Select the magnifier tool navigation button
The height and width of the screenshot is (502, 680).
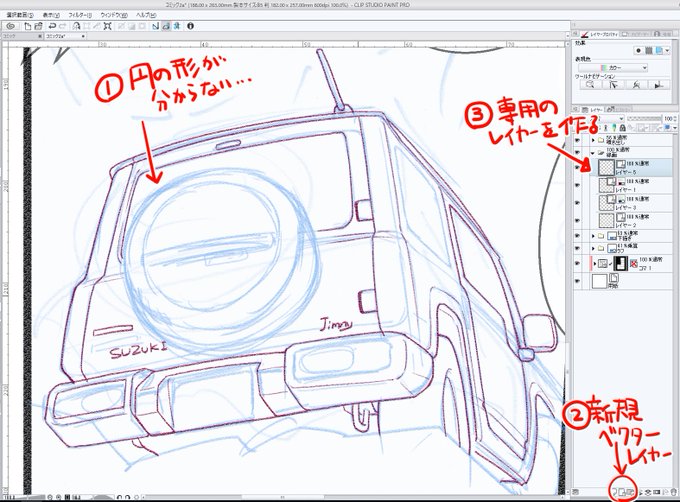pos(591,85)
